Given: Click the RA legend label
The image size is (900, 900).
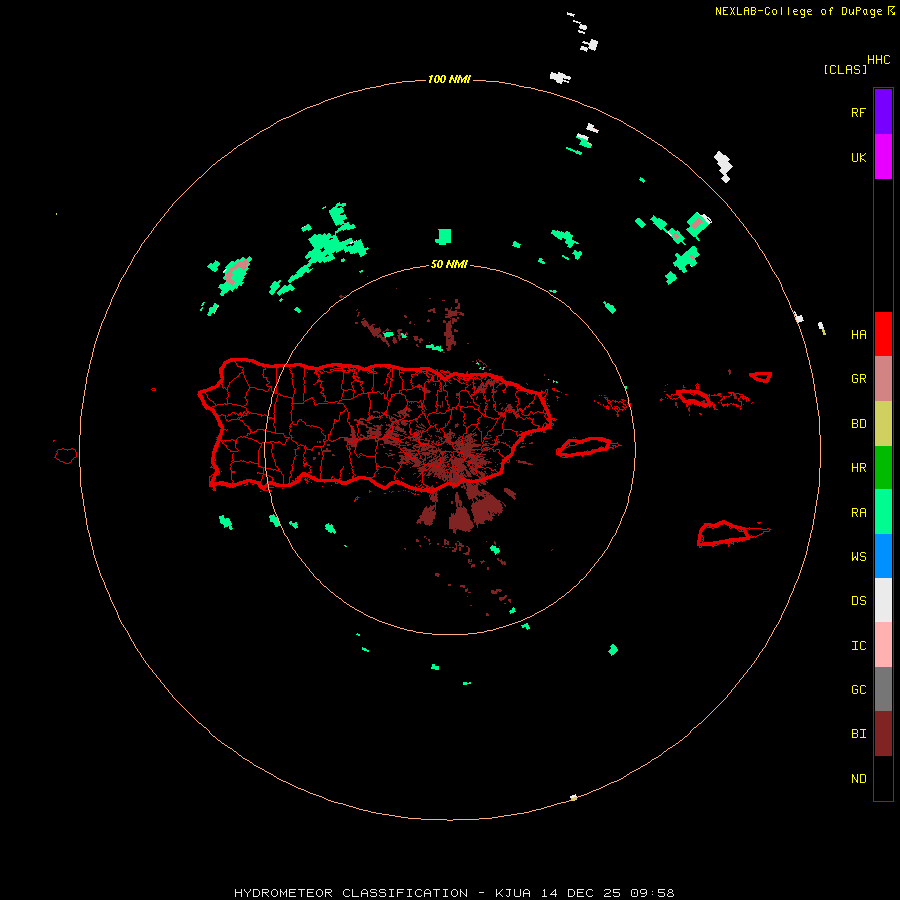Looking at the screenshot, I should pyautogui.click(x=859, y=513).
